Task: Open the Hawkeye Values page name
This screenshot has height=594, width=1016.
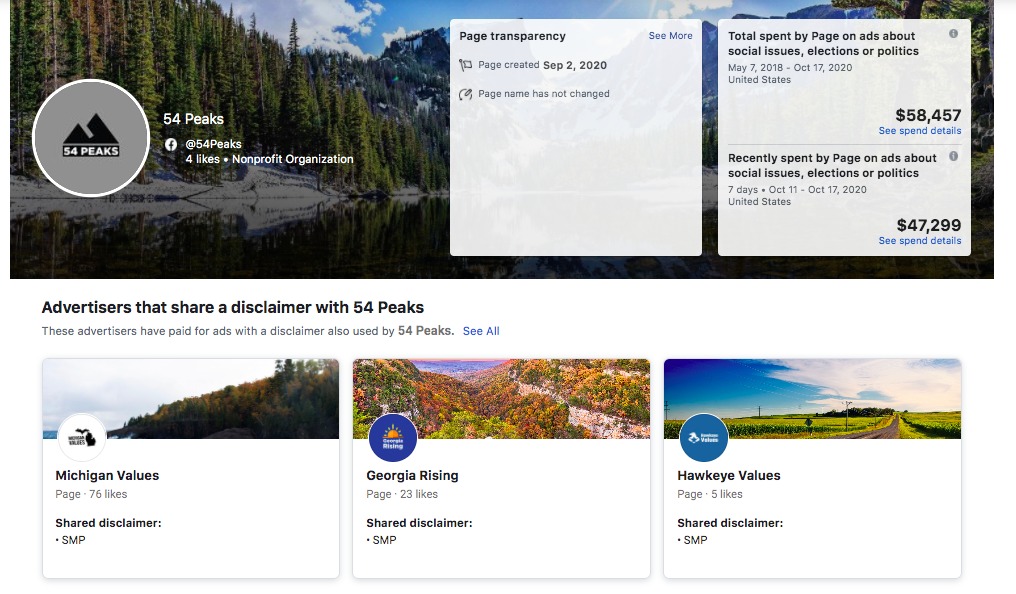Action: [728, 476]
